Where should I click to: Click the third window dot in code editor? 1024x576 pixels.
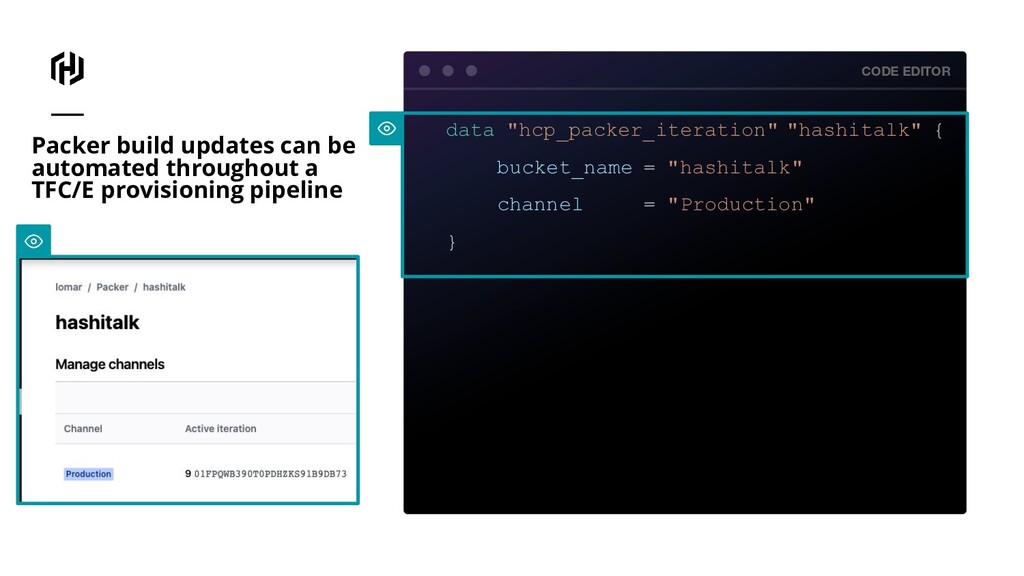pos(472,71)
